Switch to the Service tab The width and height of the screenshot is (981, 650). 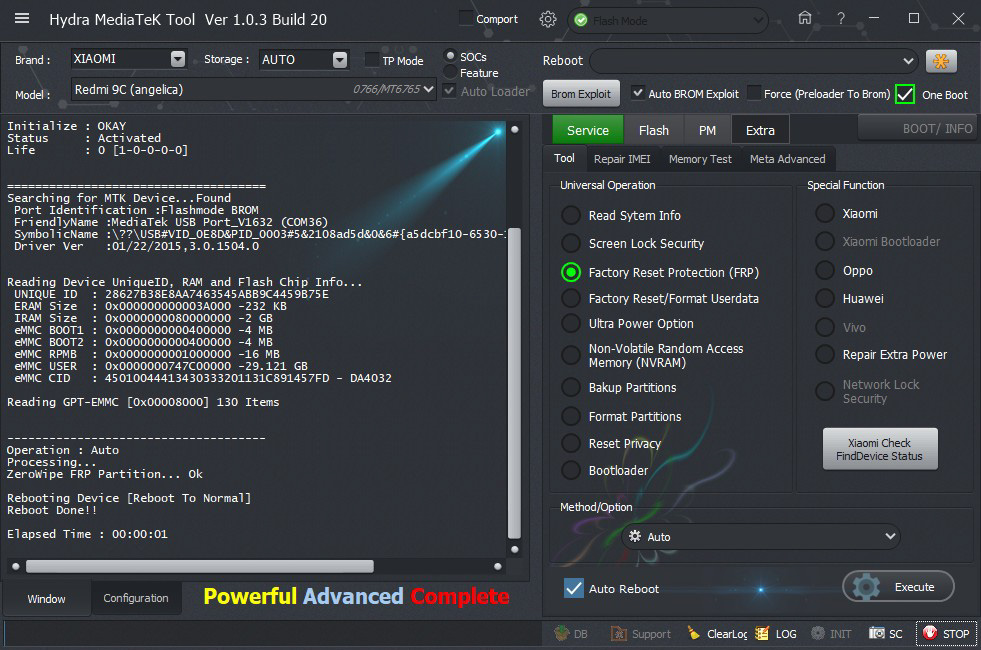click(587, 130)
